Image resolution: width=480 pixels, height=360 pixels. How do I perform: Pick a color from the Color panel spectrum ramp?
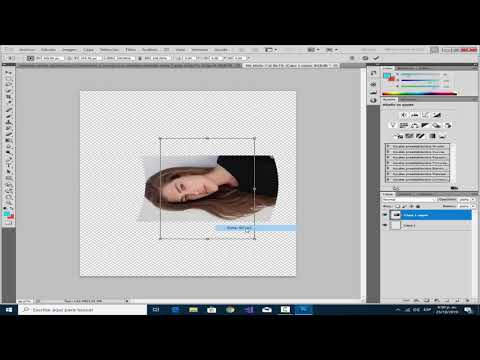(x=419, y=93)
